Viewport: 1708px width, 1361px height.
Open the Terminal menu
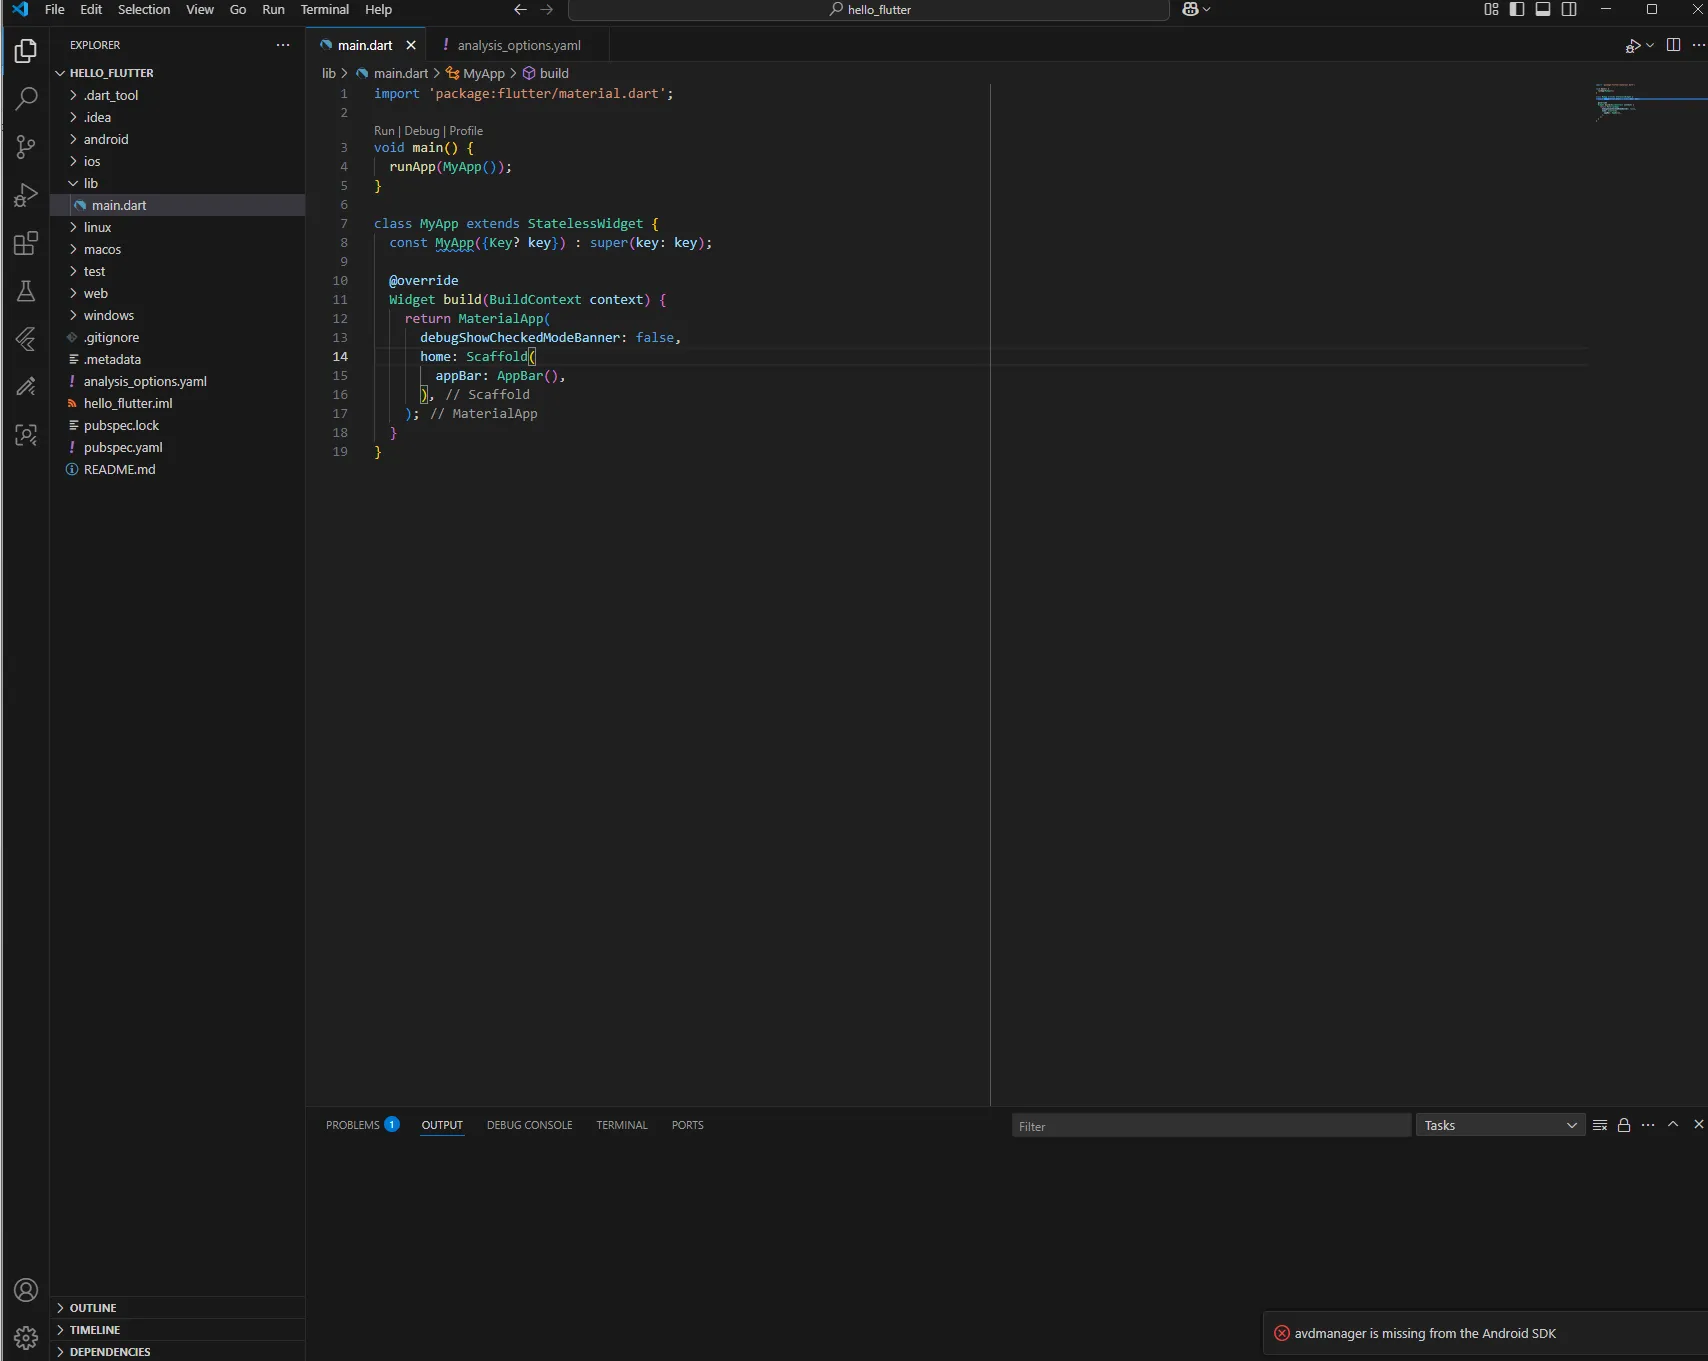pyautogui.click(x=325, y=9)
